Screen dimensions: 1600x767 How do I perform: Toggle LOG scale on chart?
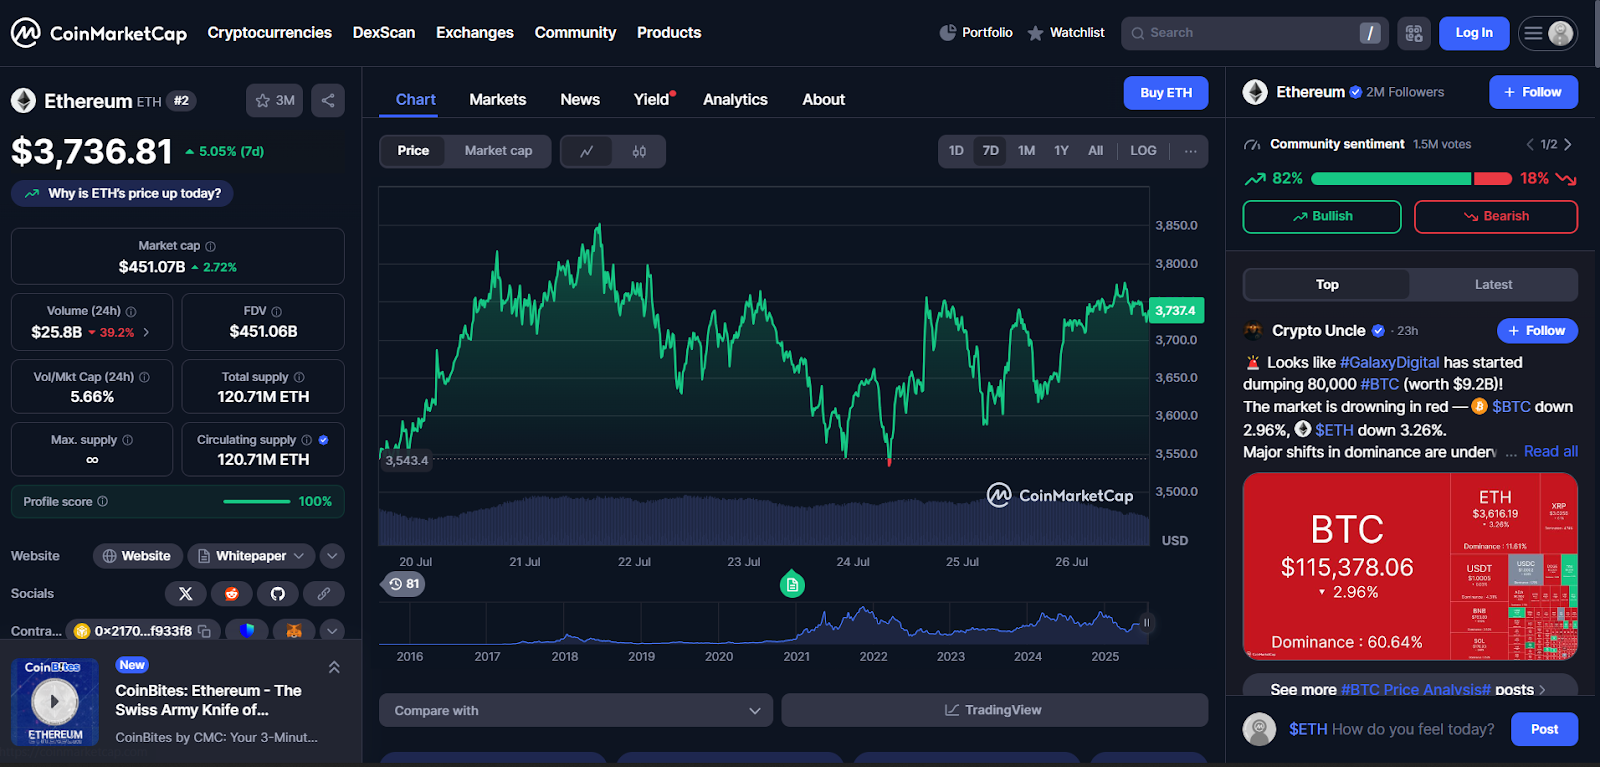pos(1143,151)
